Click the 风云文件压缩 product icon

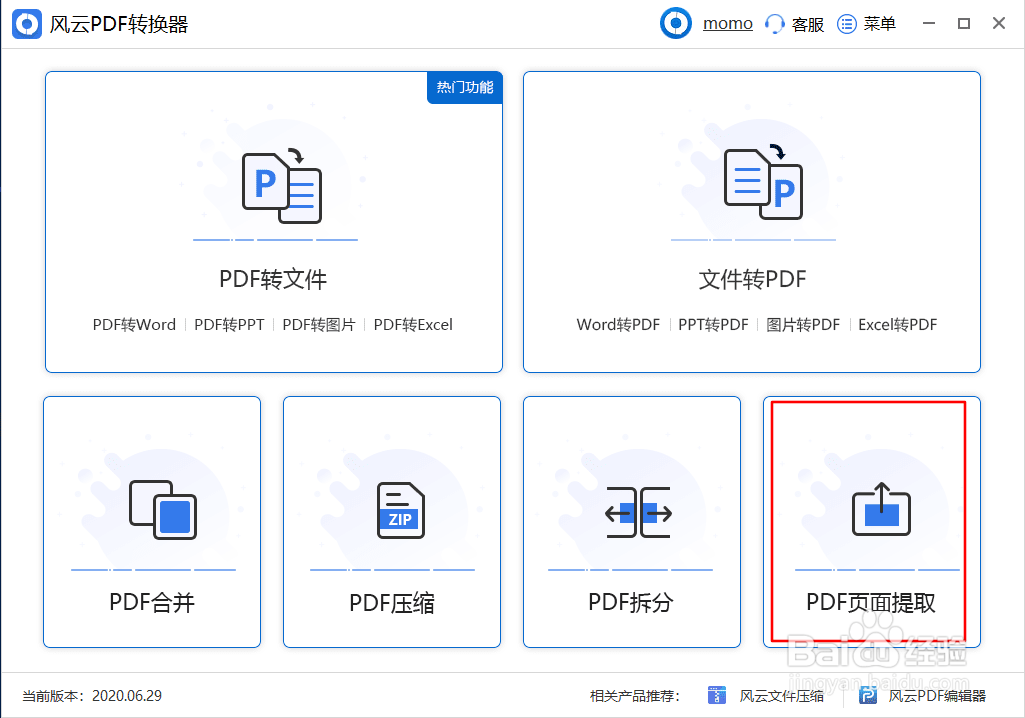pyautogui.click(x=717, y=695)
